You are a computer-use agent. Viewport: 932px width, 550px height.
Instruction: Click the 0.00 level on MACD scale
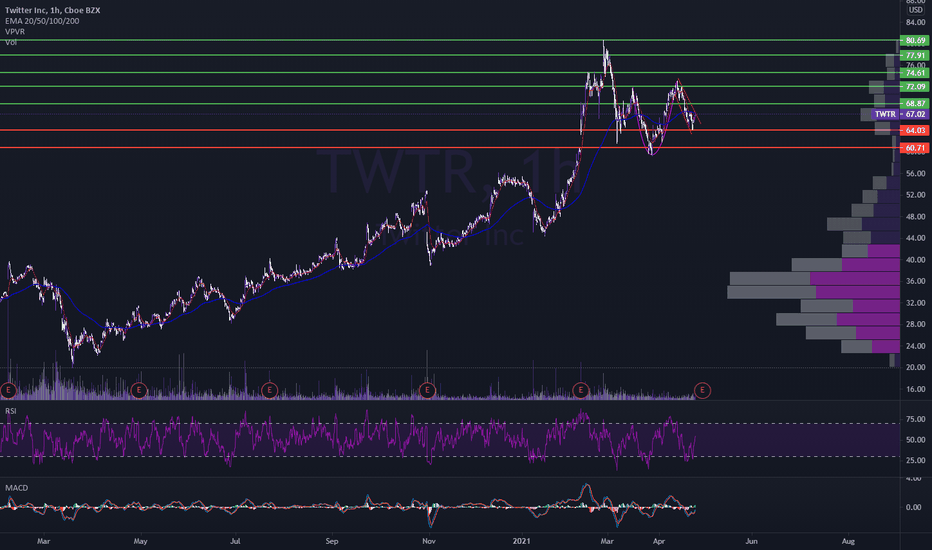(913, 507)
